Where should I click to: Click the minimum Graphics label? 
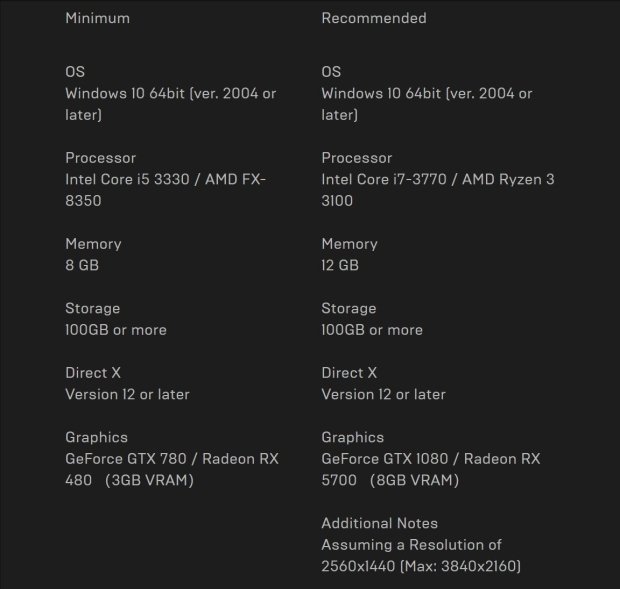click(x=96, y=438)
